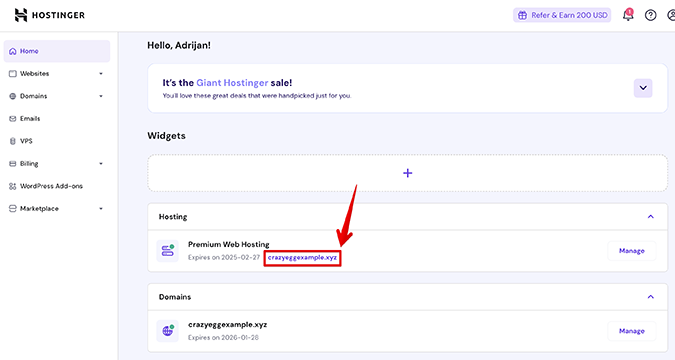The image size is (675, 360).
Task: Manage the Premium Web Hosting plan
Action: click(632, 251)
